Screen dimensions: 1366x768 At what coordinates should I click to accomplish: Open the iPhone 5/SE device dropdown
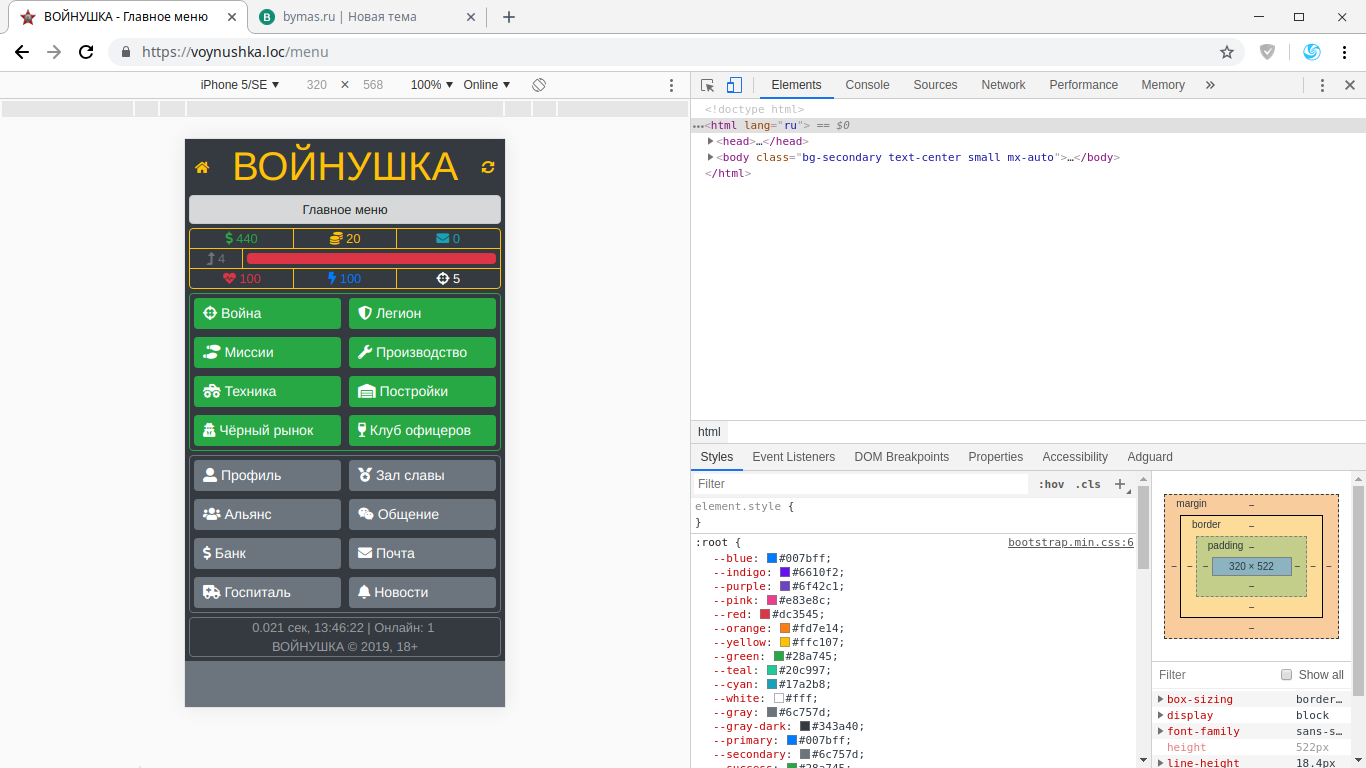[240, 85]
